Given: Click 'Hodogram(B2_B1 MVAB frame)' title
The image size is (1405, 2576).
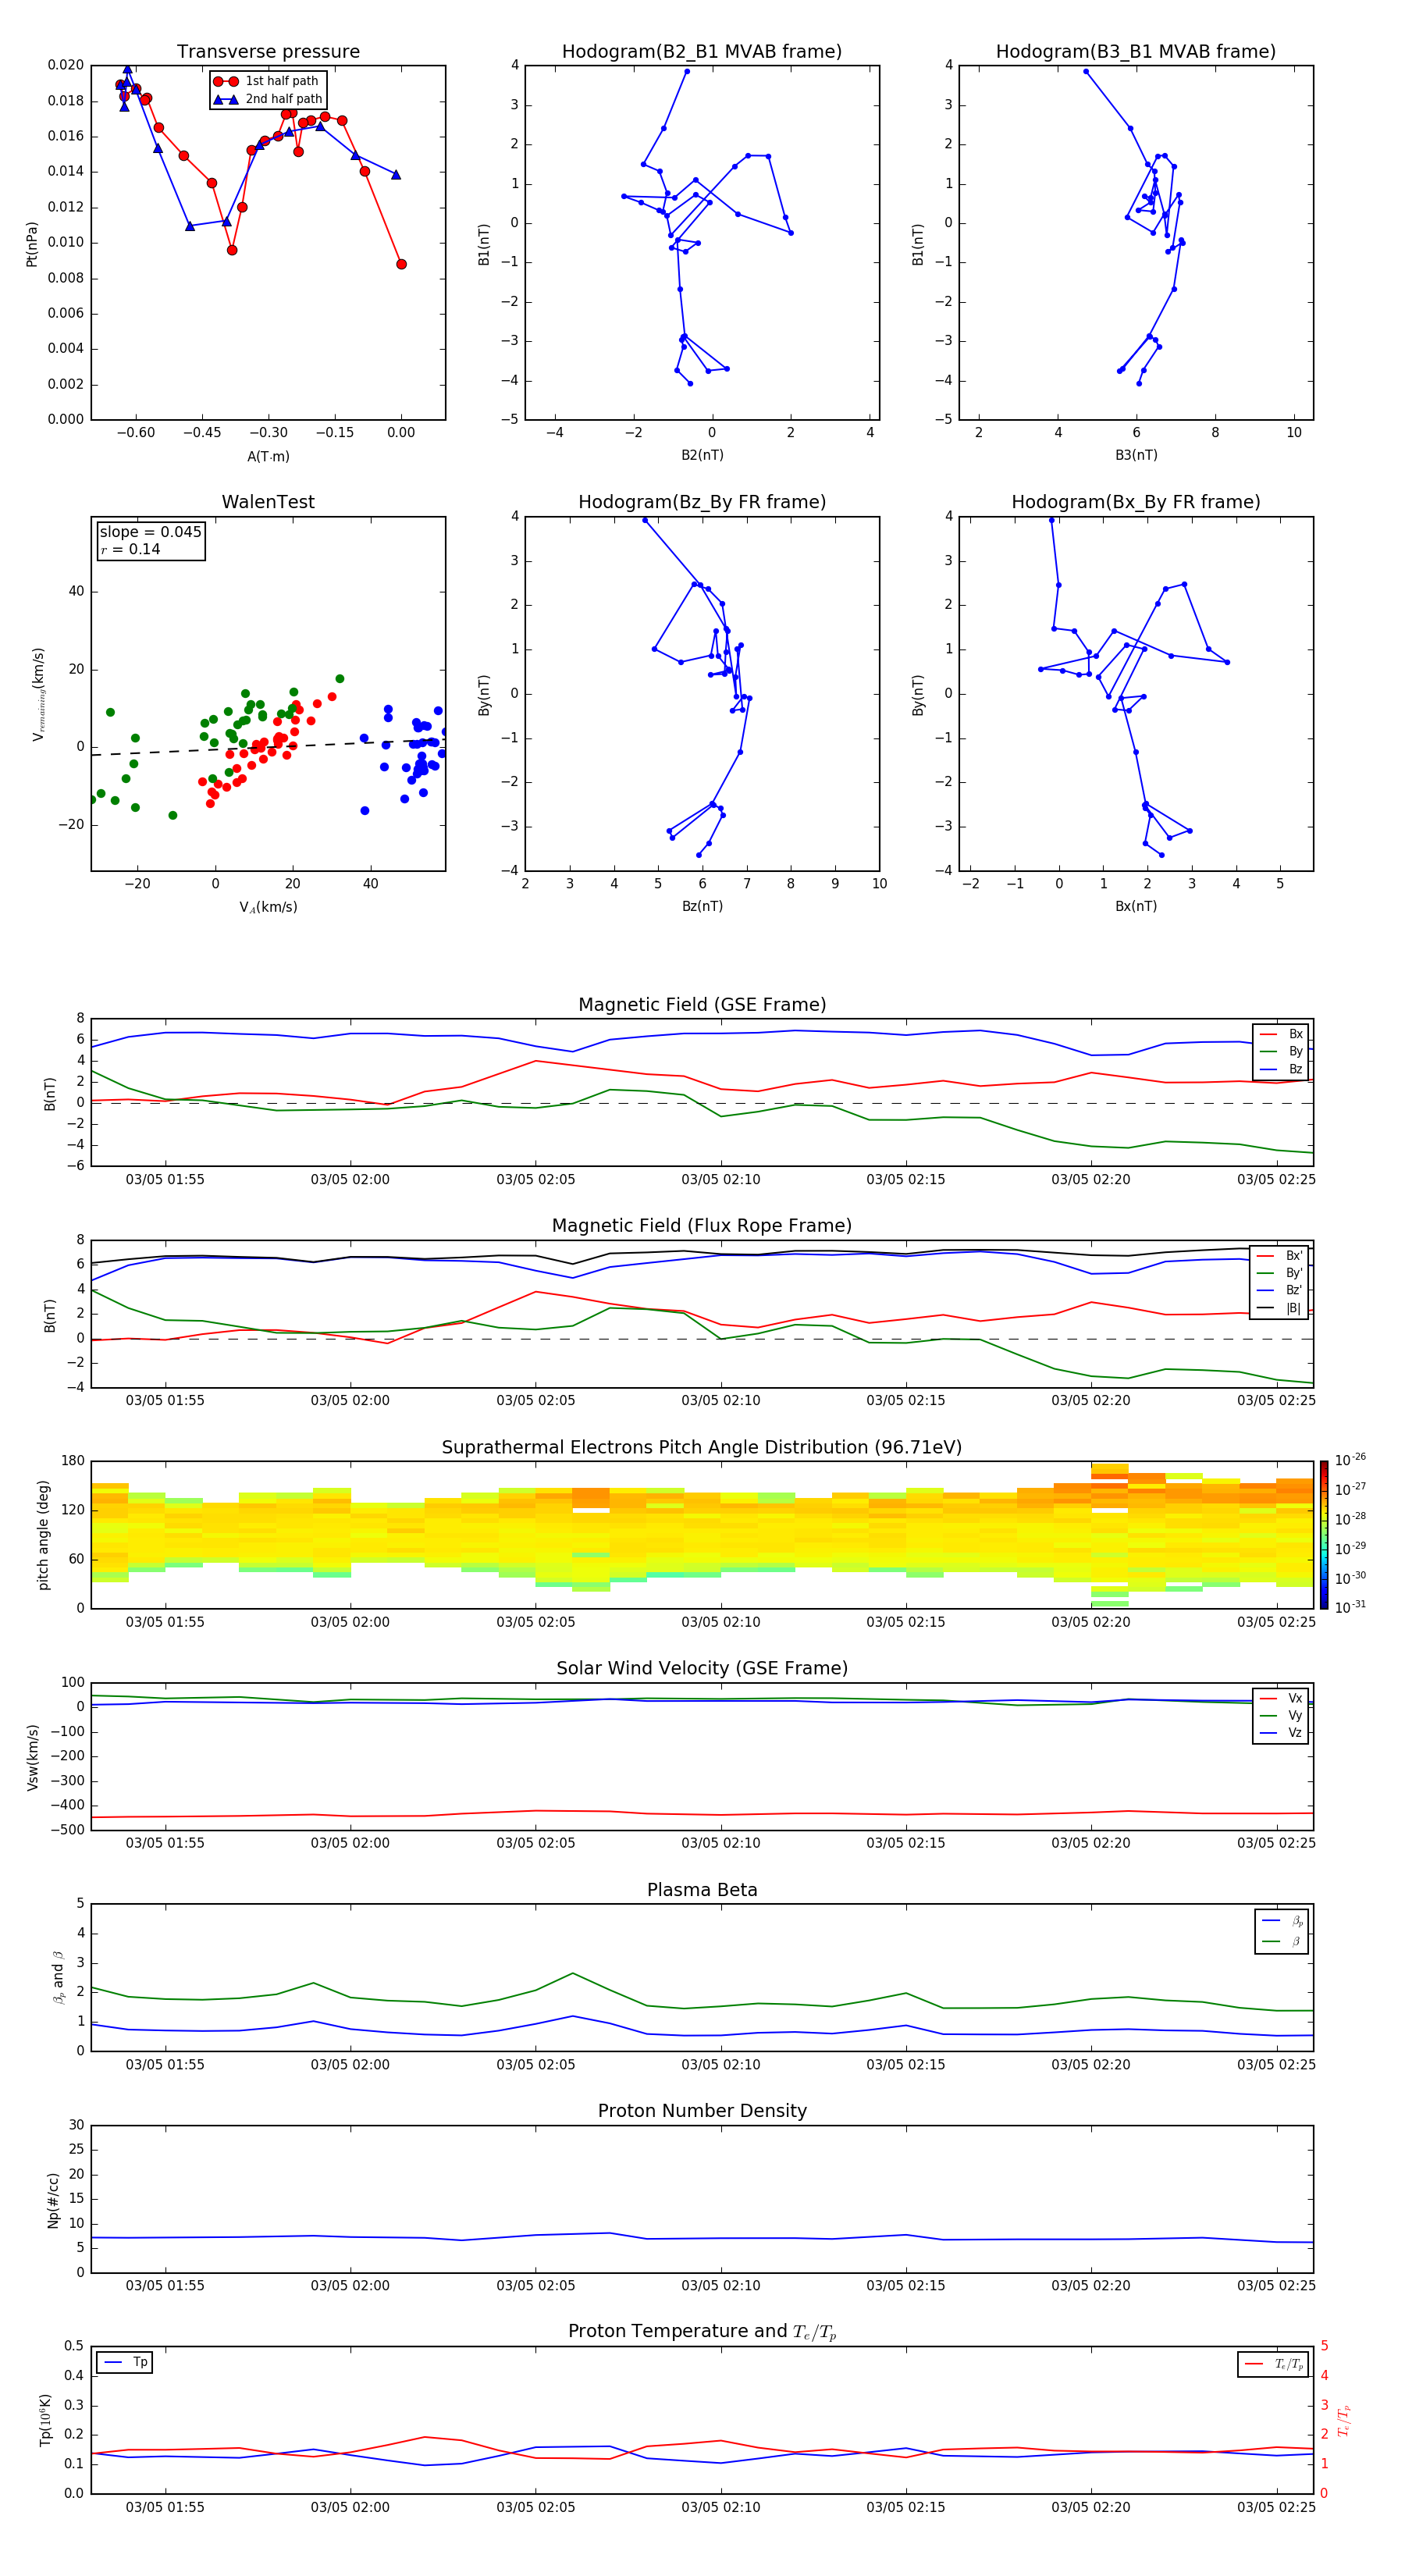Looking at the screenshot, I should [702, 52].
